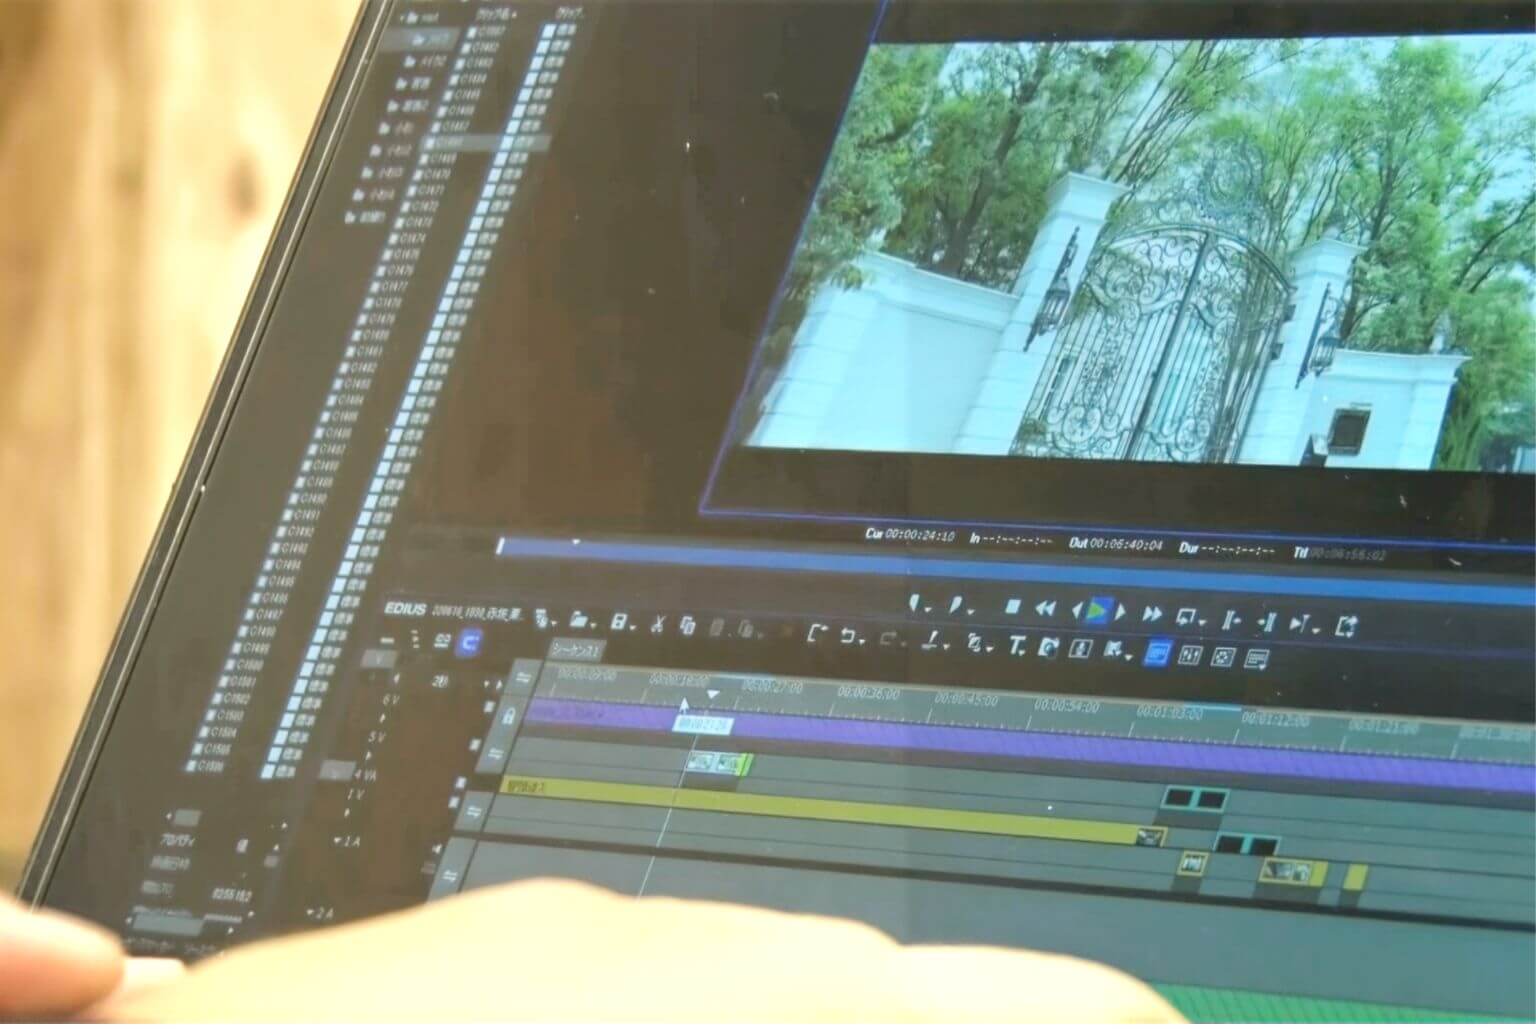
Task: Click the Loop playback icon
Action: click(x=1187, y=616)
